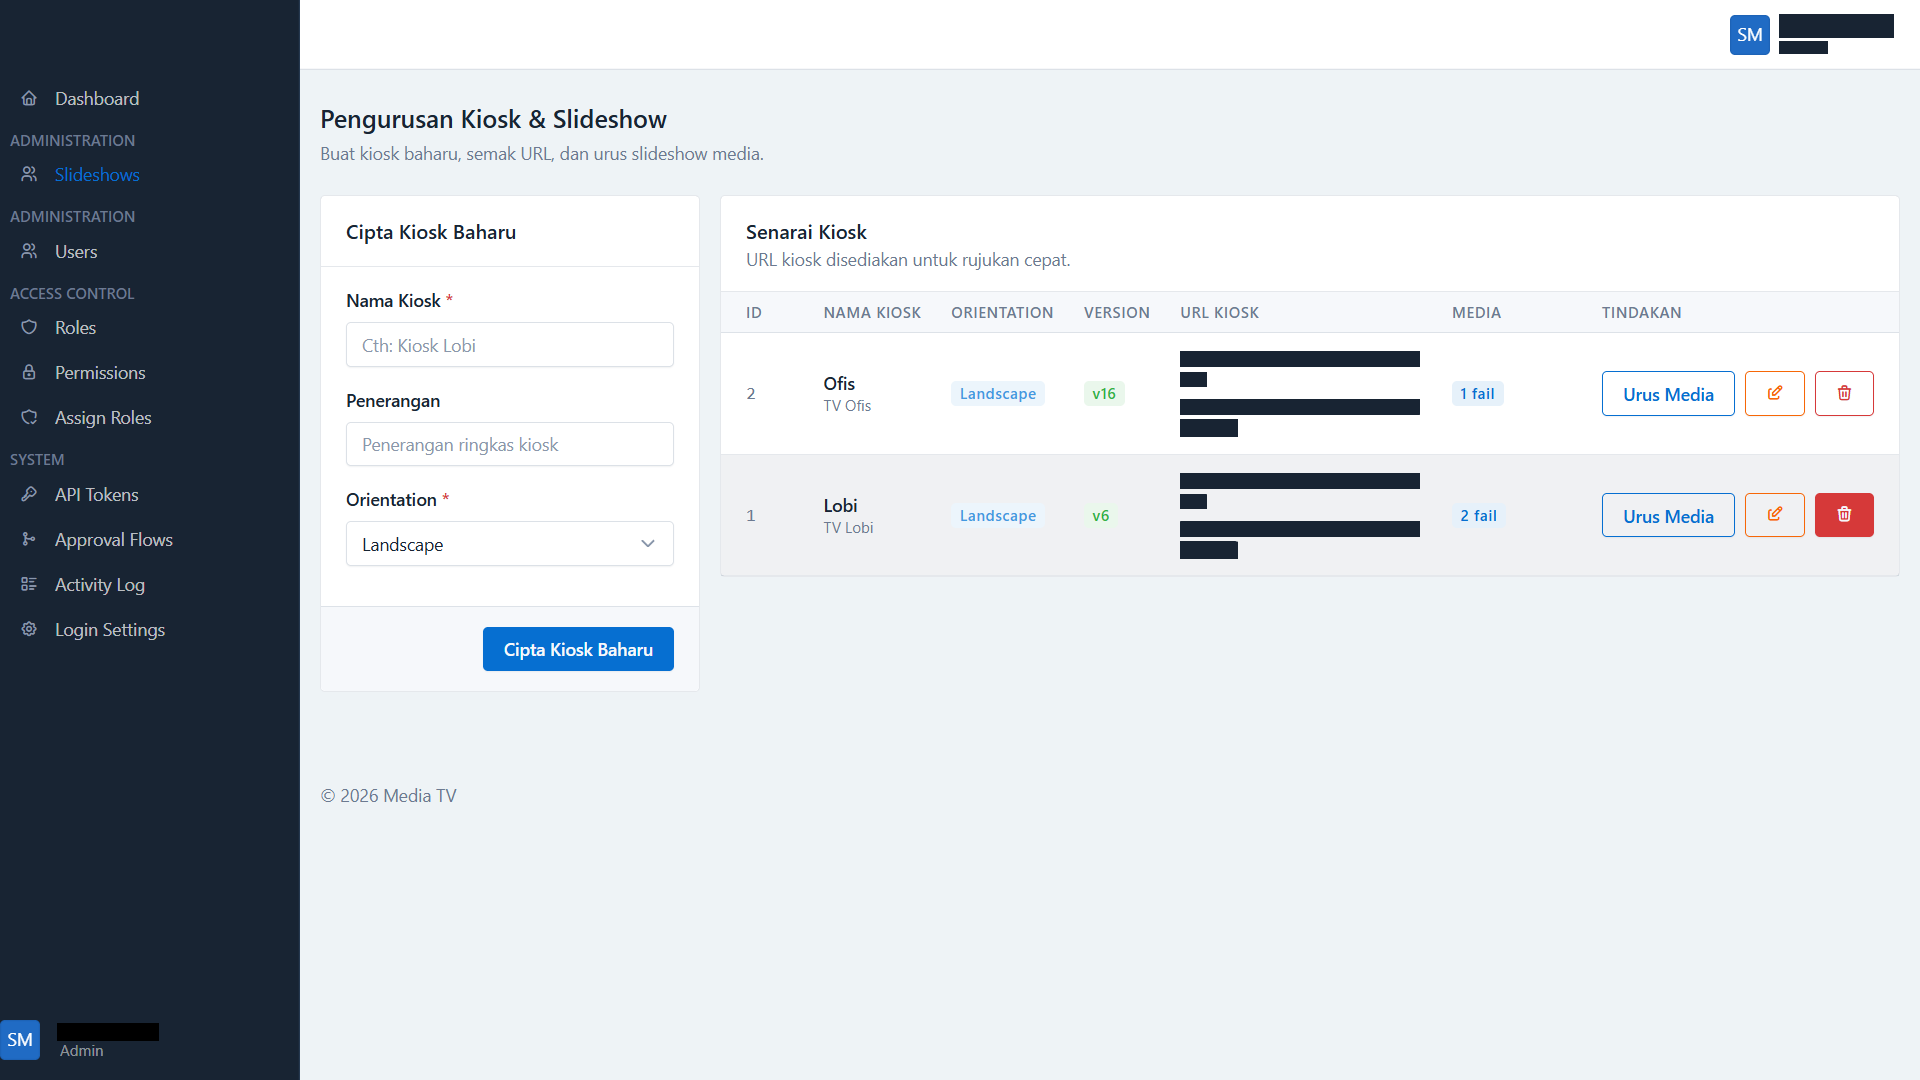
Task: Edit the Lobi kiosk with the pencil icon
Action: pyautogui.click(x=1774, y=515)
